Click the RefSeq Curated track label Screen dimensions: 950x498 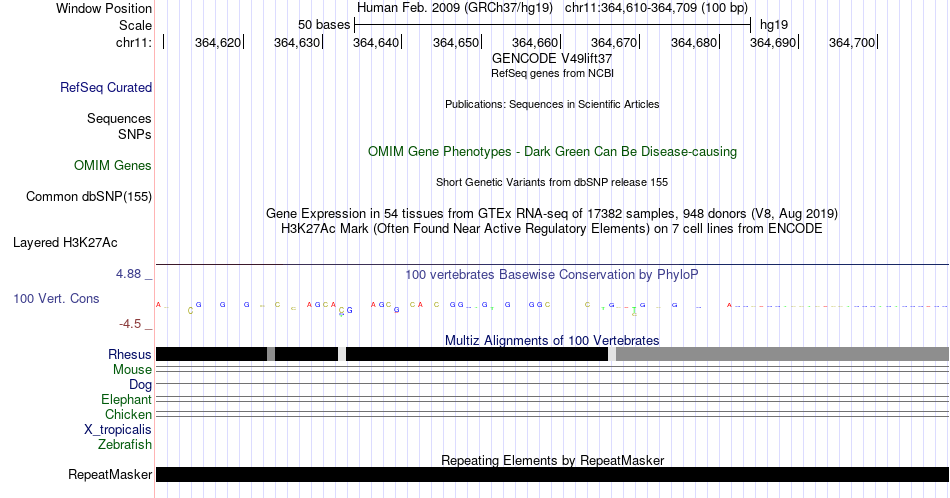coord(105,87)
